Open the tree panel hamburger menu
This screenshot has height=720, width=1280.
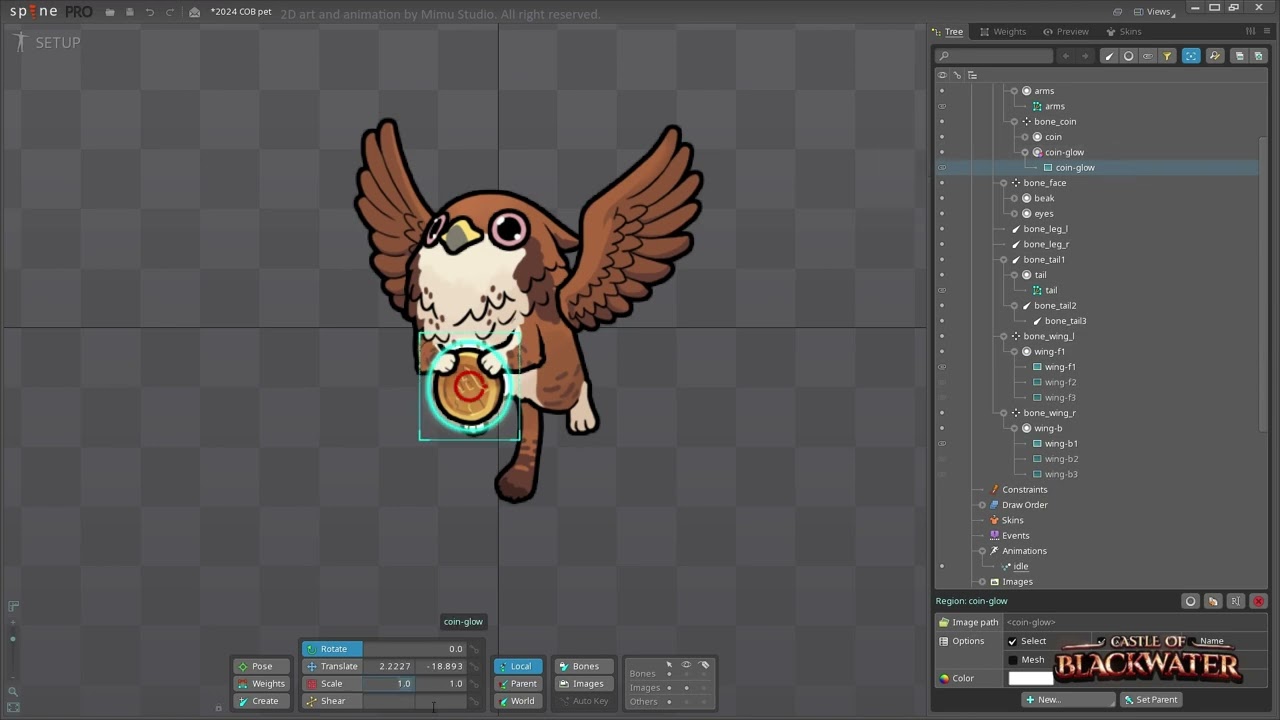tap(1265, 31)
